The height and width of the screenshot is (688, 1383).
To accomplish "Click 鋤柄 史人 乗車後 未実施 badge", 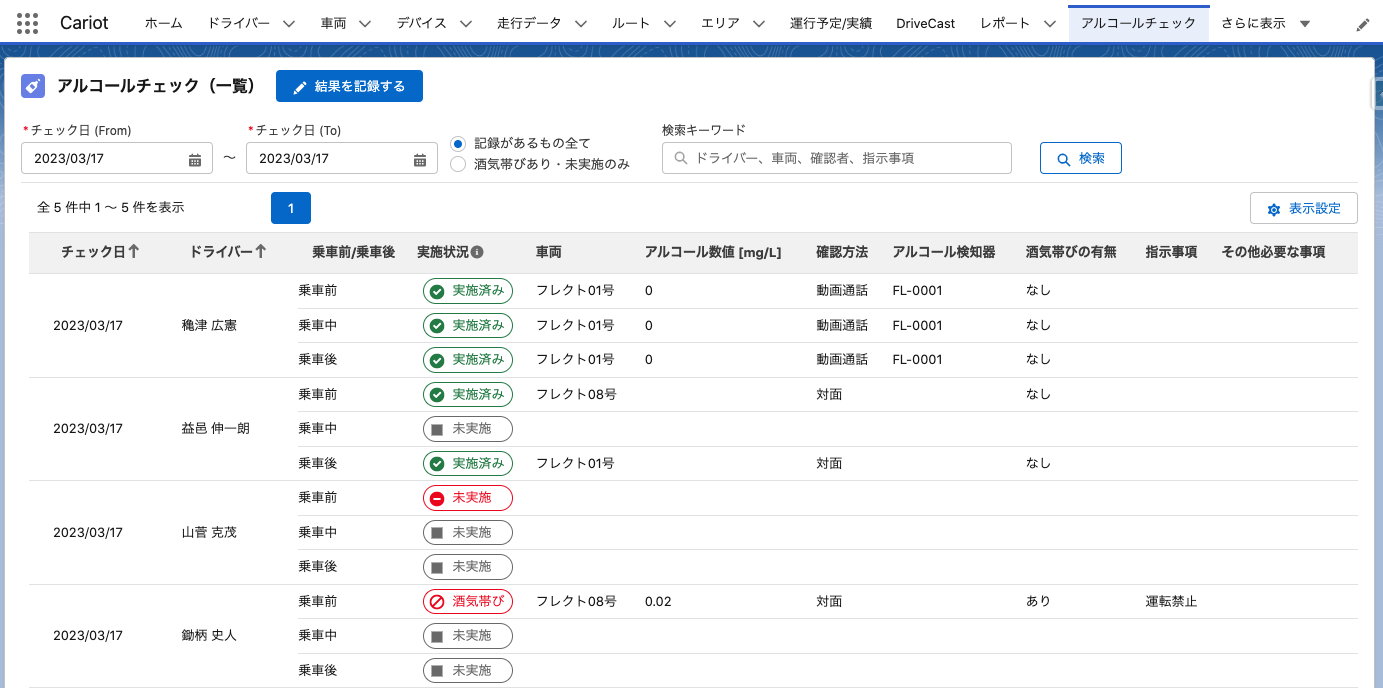I will tap(467, 670).
